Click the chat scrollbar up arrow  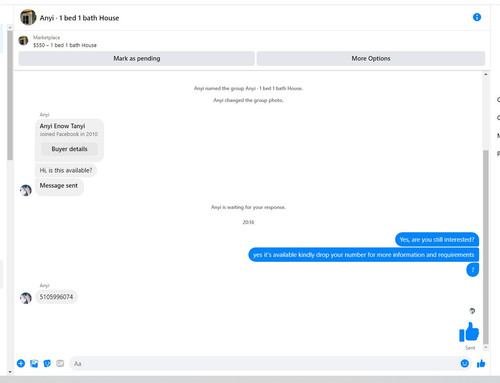coord(486,74)
